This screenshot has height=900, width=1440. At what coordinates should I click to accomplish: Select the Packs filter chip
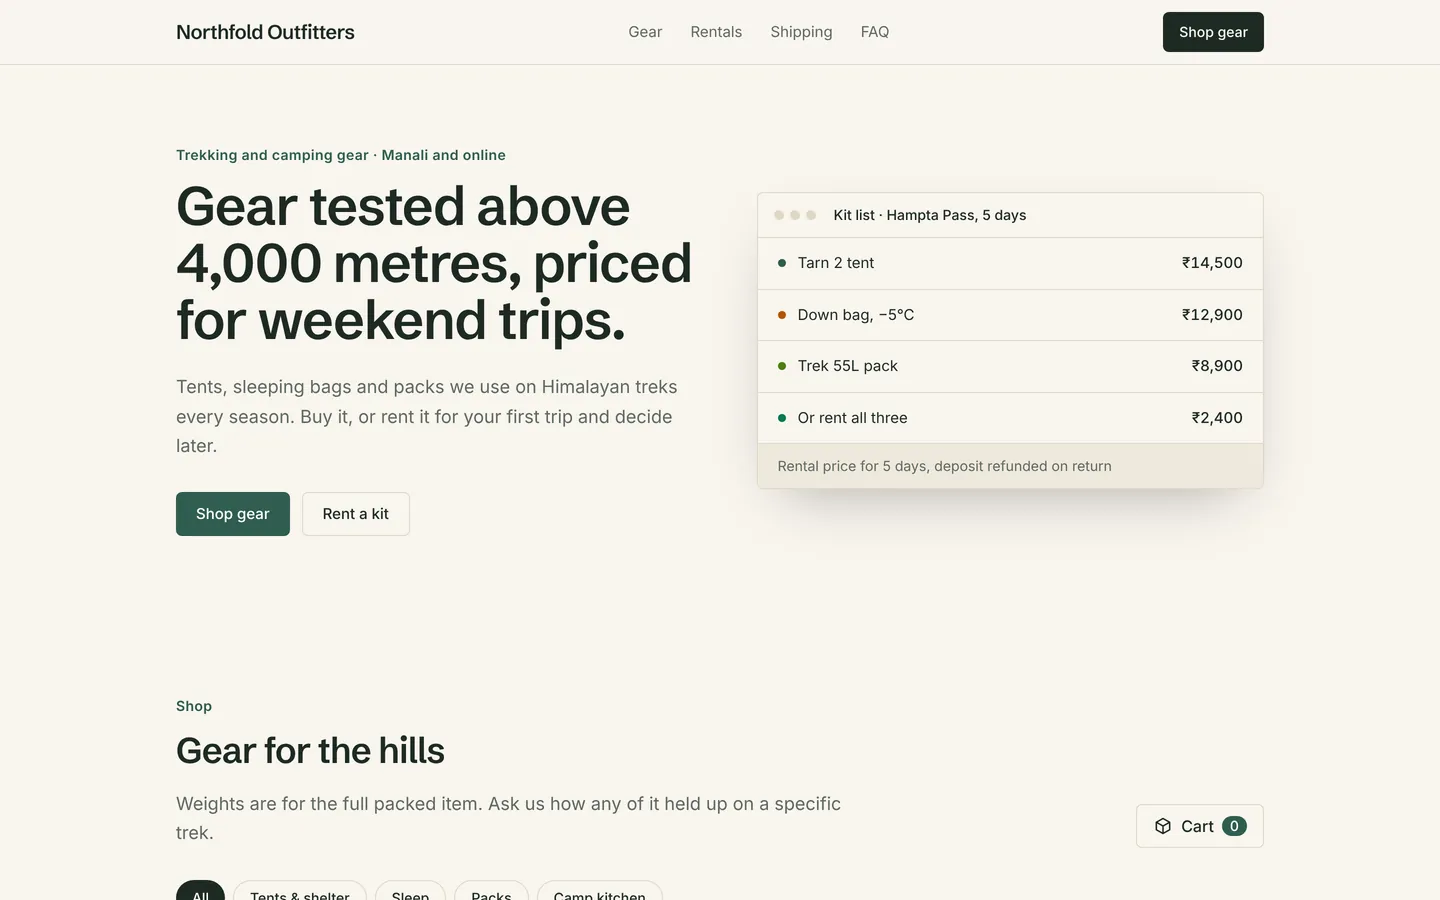click(491, 891)
